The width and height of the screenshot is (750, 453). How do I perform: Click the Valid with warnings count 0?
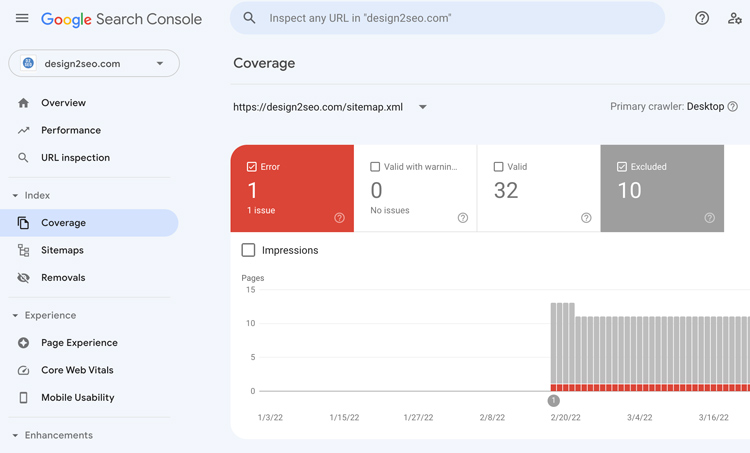click(x=376, y=190)
